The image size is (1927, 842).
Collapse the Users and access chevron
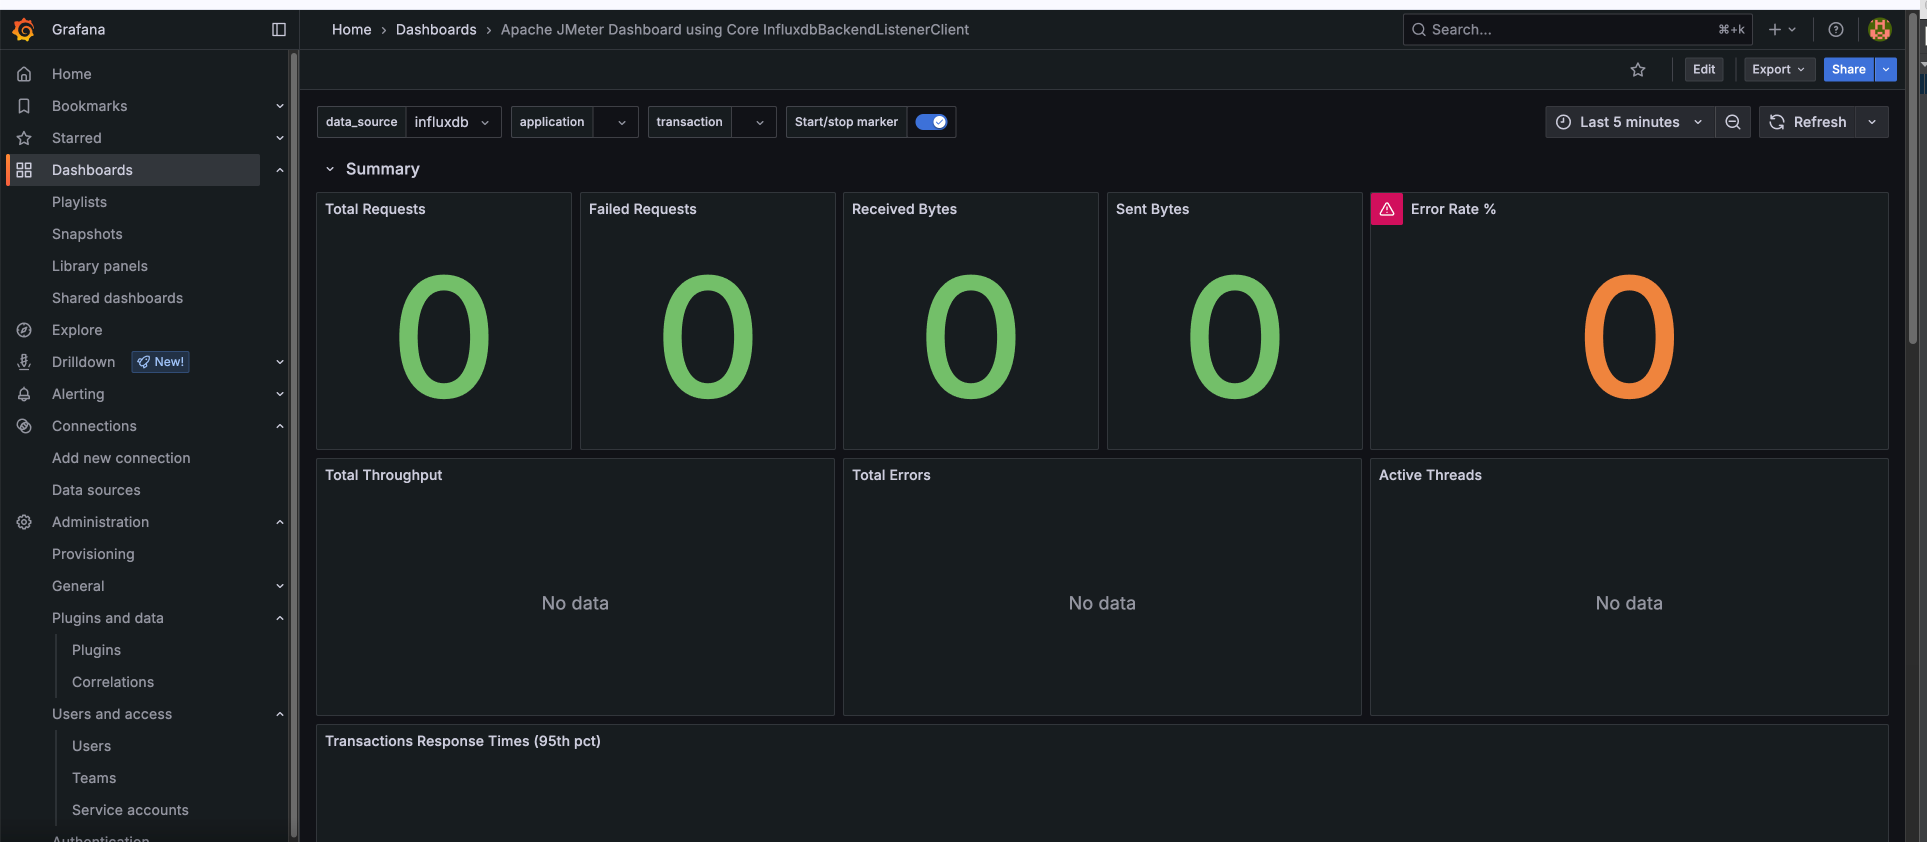click(280, 714)
